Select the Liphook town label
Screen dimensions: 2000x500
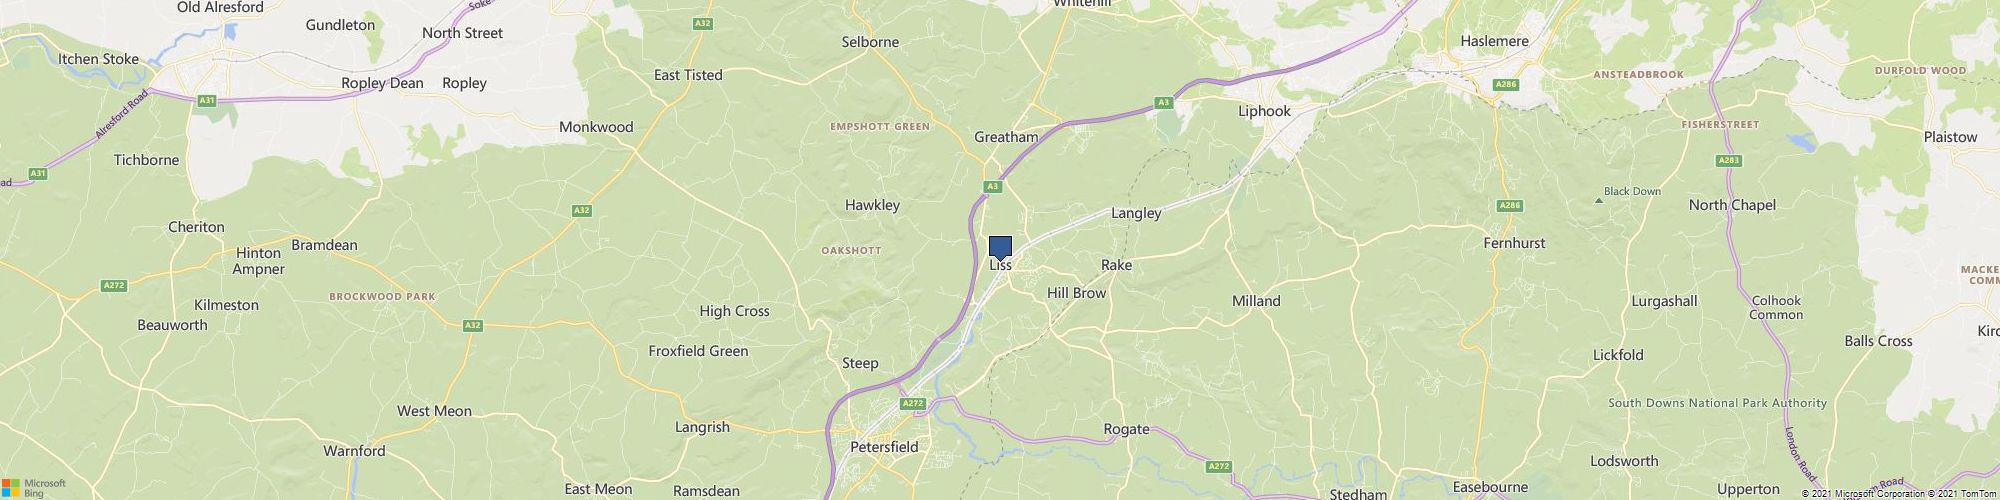1264,111
